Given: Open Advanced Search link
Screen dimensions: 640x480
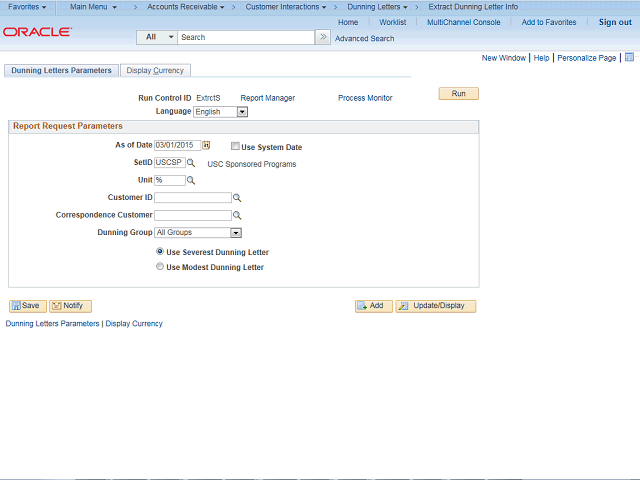Looking at the screenshot, I should click(x=364, y=39).
